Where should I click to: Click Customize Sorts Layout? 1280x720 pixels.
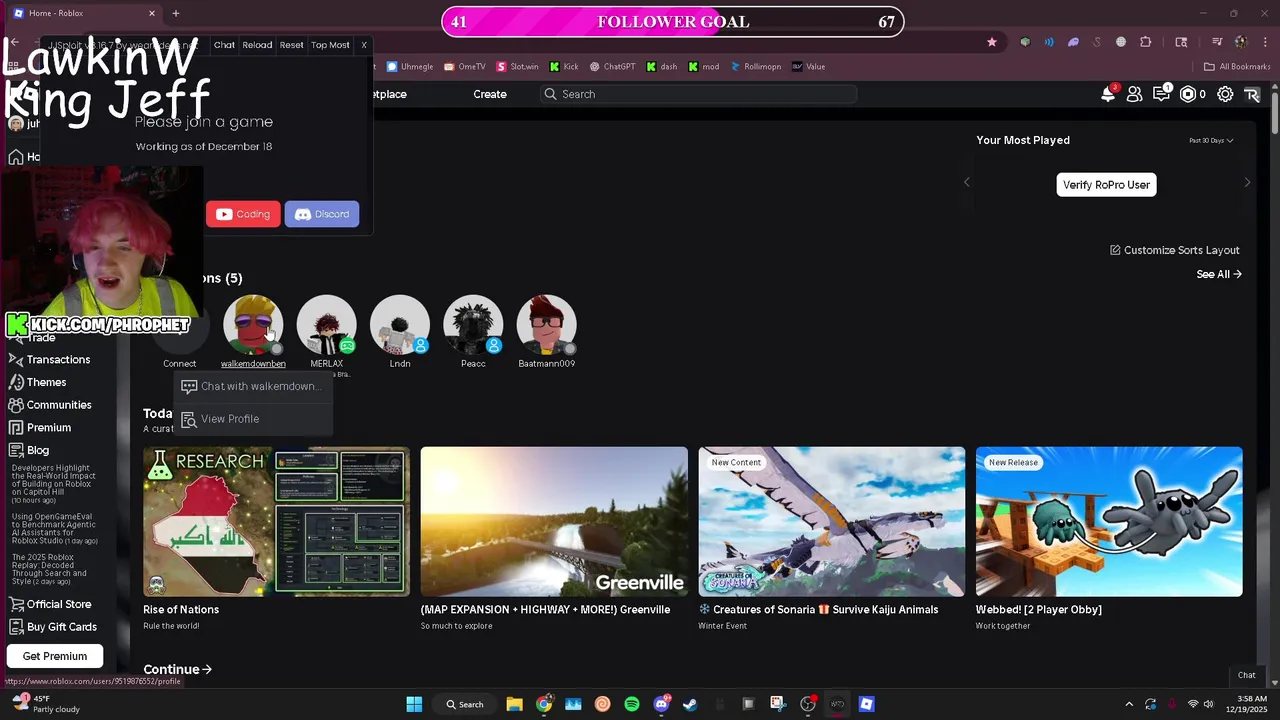tap(1174, 250)
